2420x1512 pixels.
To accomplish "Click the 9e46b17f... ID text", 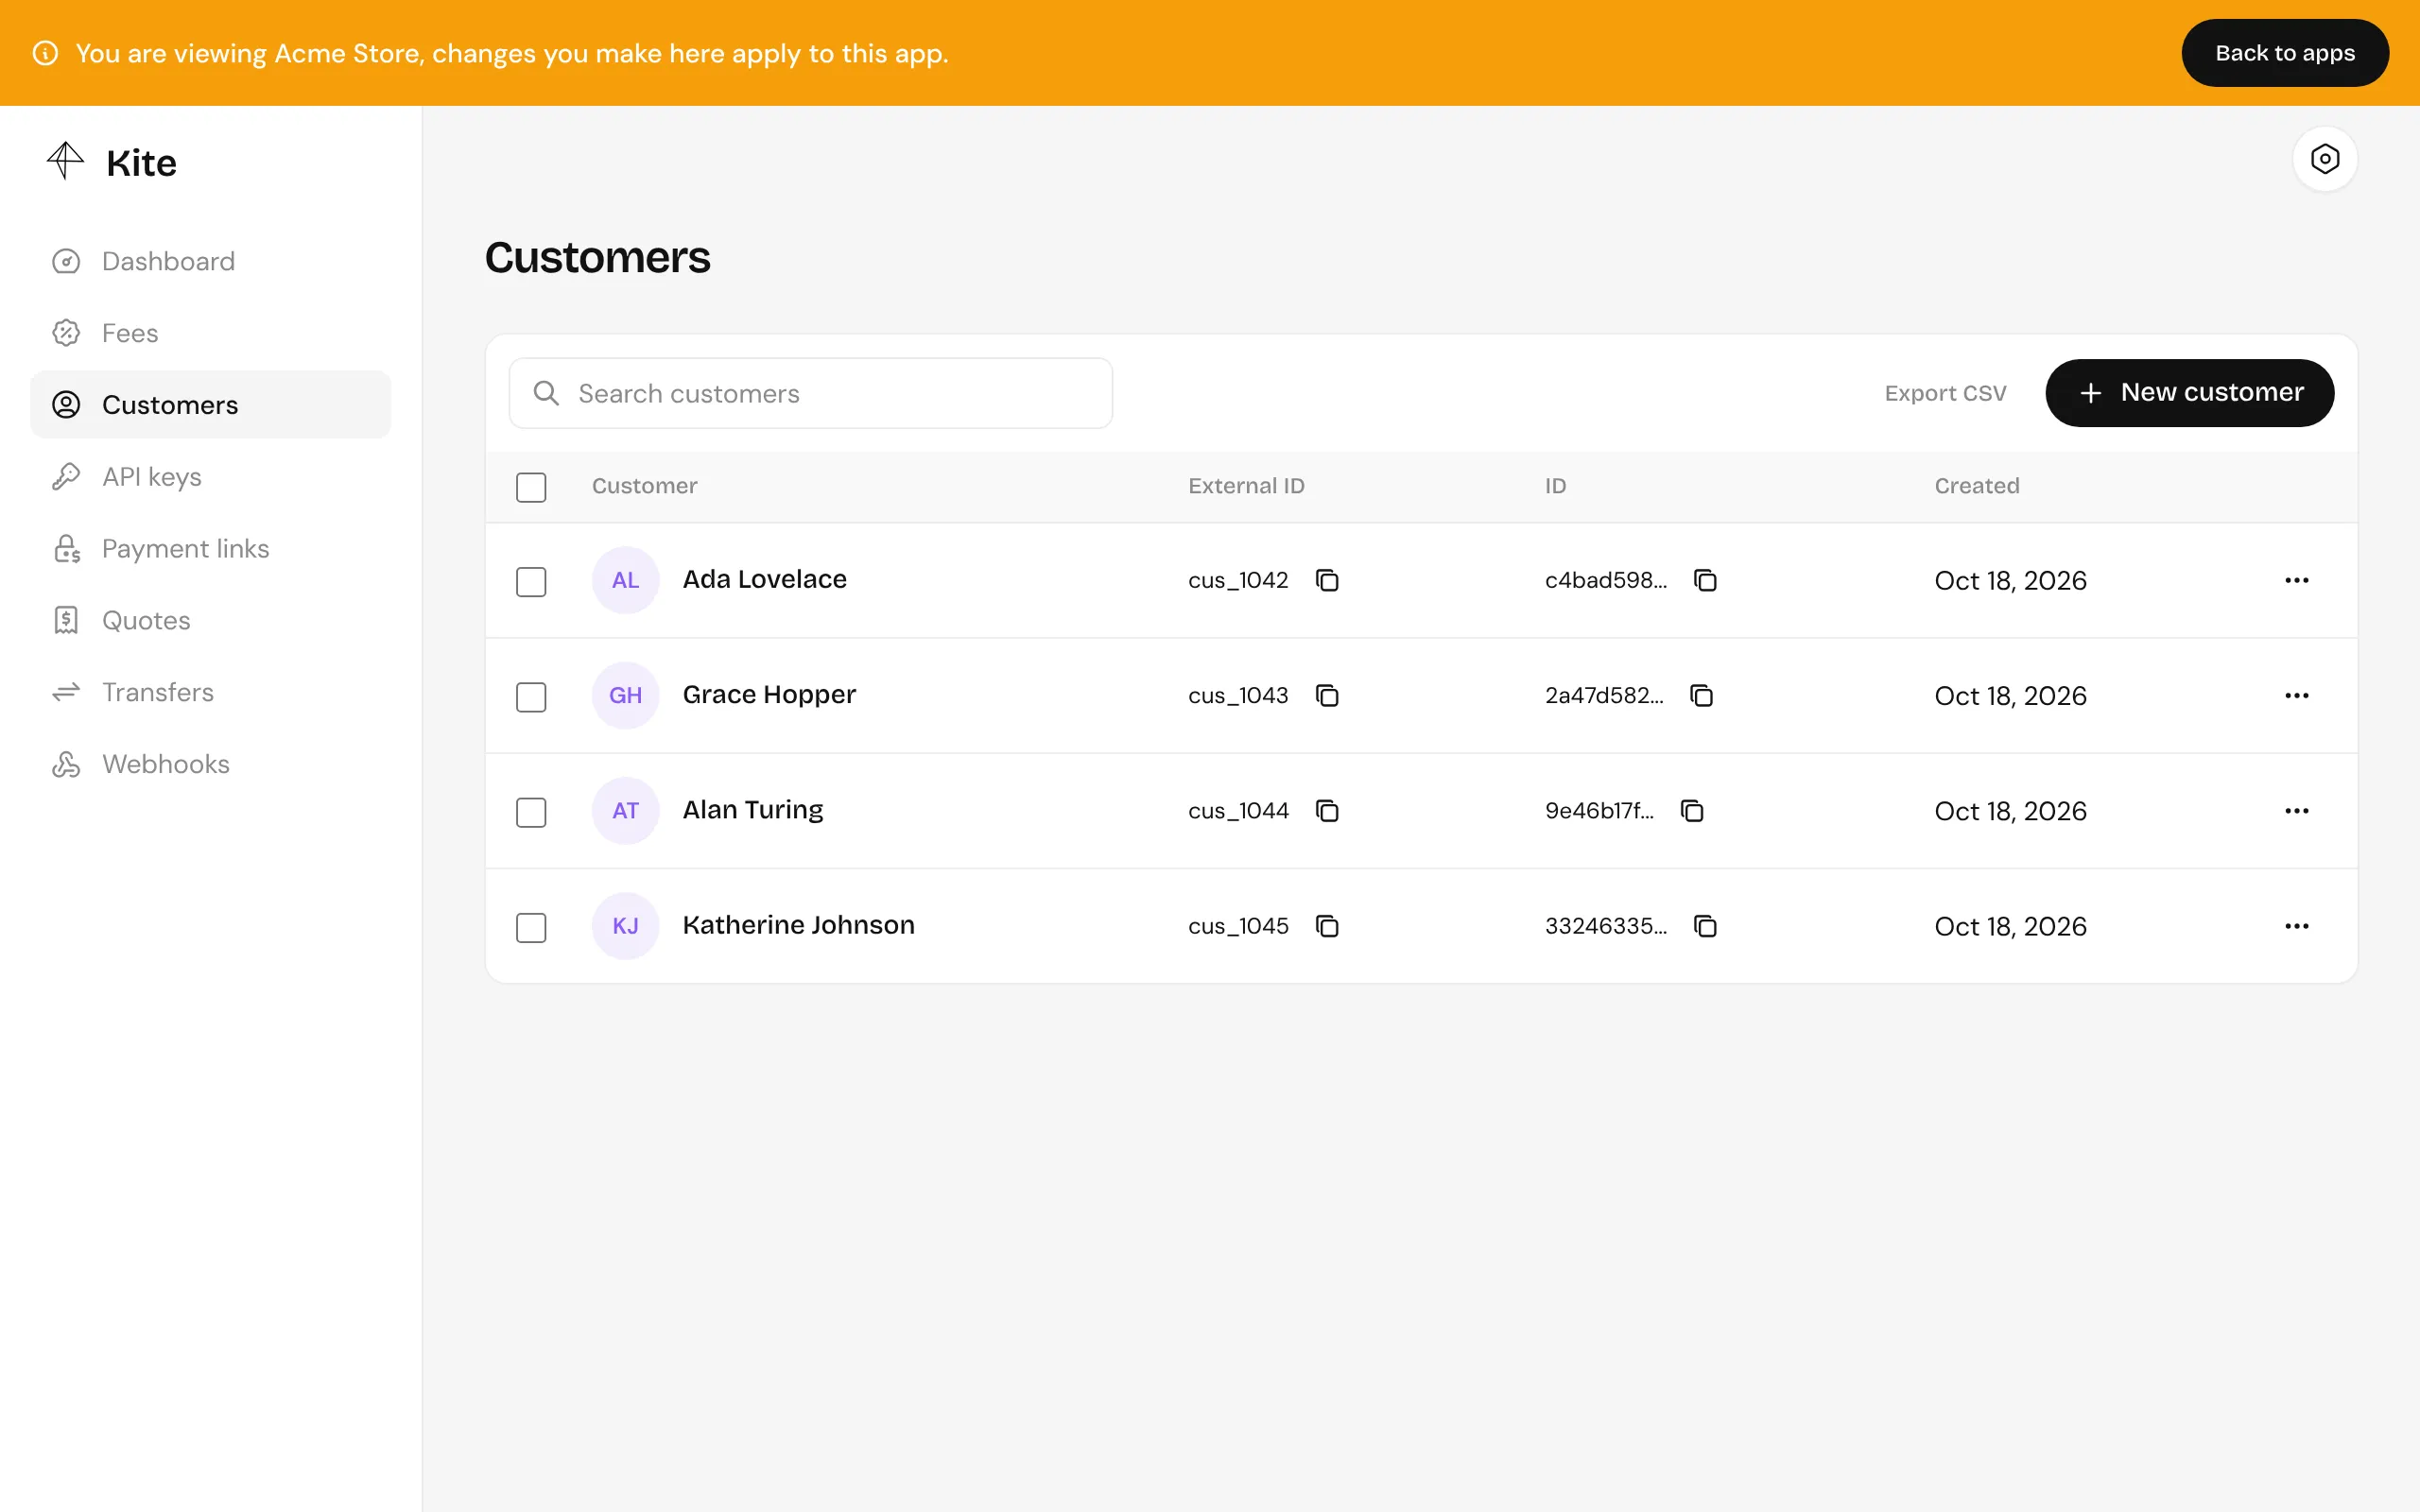I will click(1599, 811).
